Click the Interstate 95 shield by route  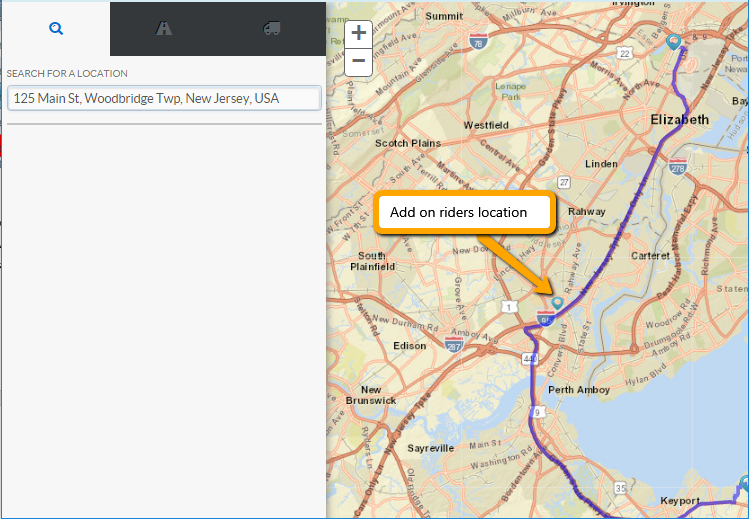[546, 318]
